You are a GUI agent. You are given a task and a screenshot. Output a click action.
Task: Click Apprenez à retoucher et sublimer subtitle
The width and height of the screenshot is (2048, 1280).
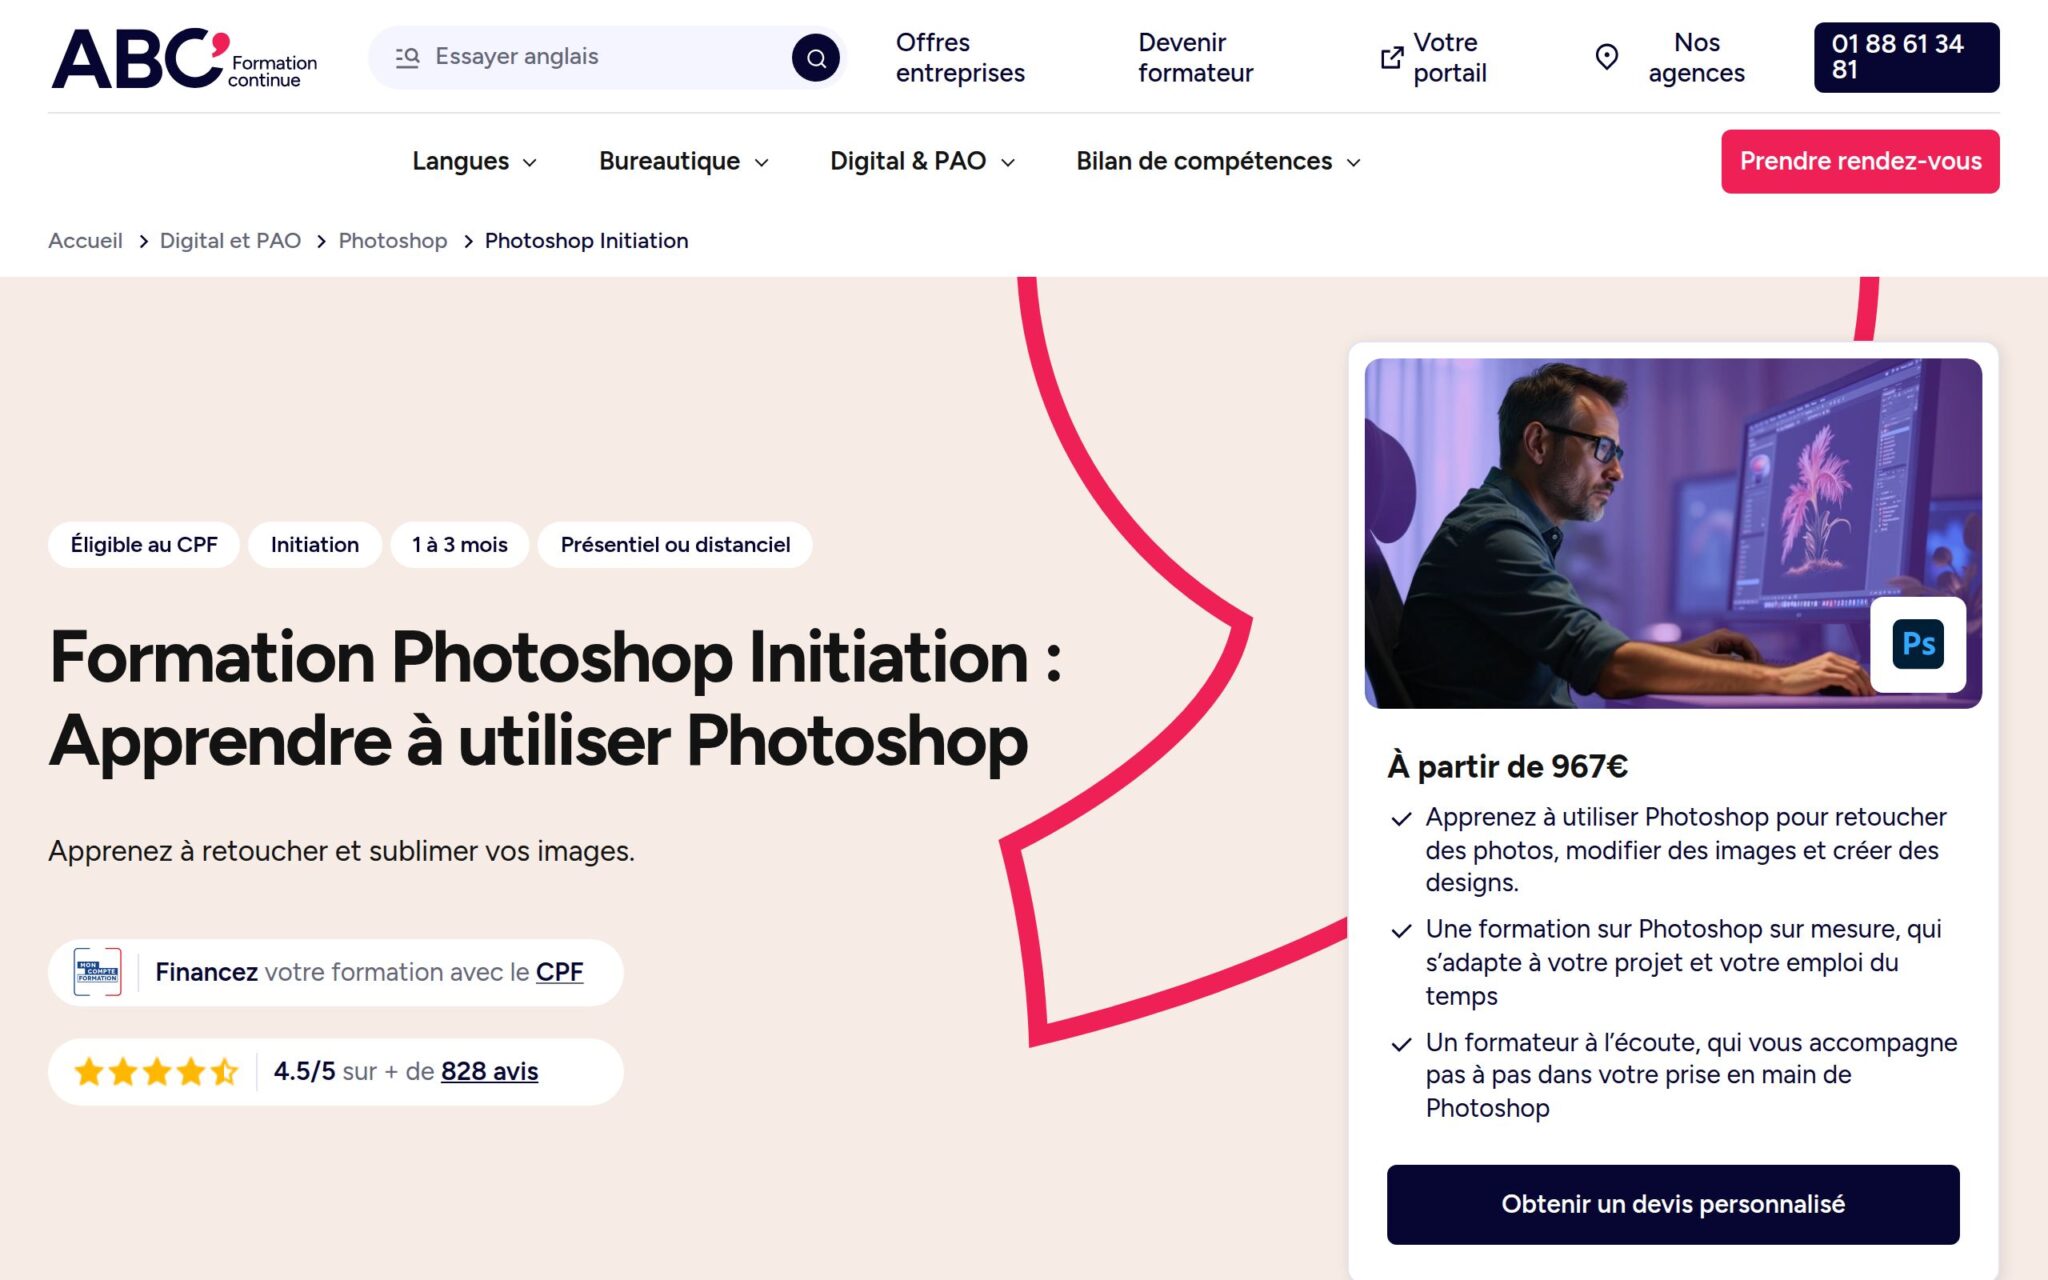(341, 851)
